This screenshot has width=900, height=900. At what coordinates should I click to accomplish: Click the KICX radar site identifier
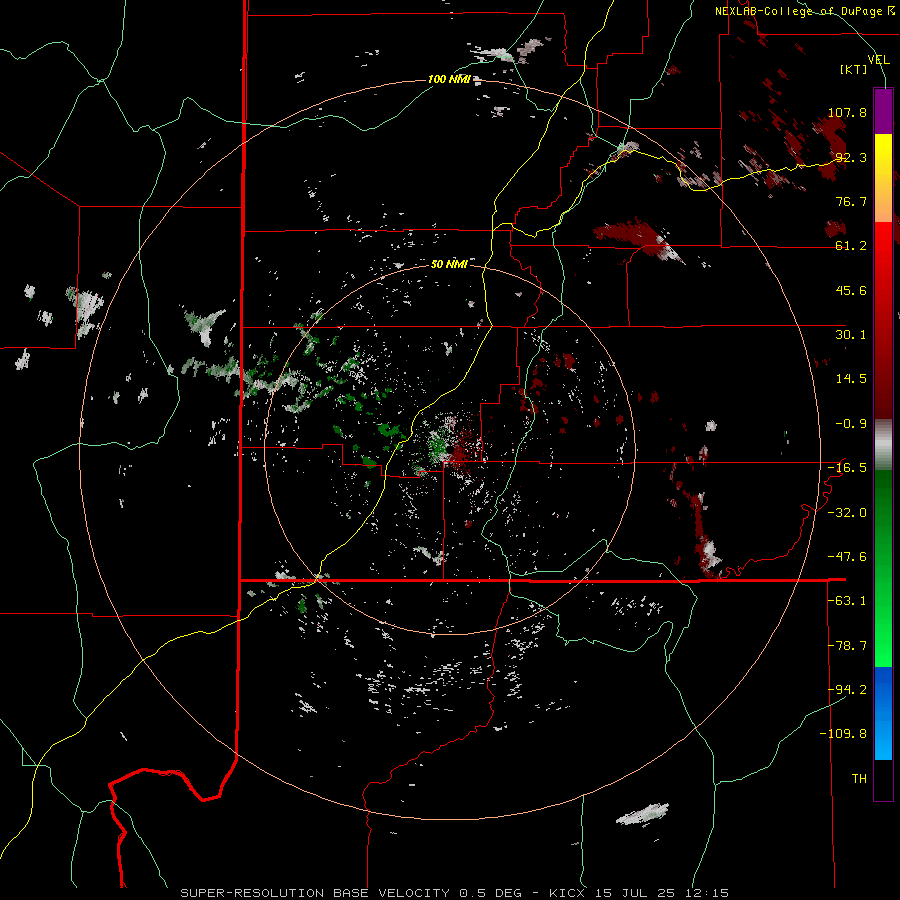[567, 893]
